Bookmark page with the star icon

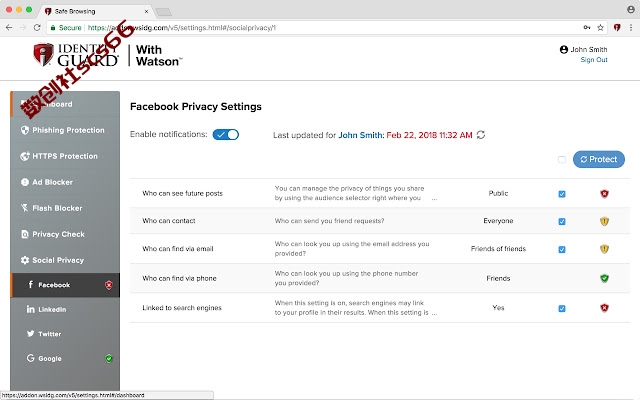pyautogui.click(x=600, y=28)
